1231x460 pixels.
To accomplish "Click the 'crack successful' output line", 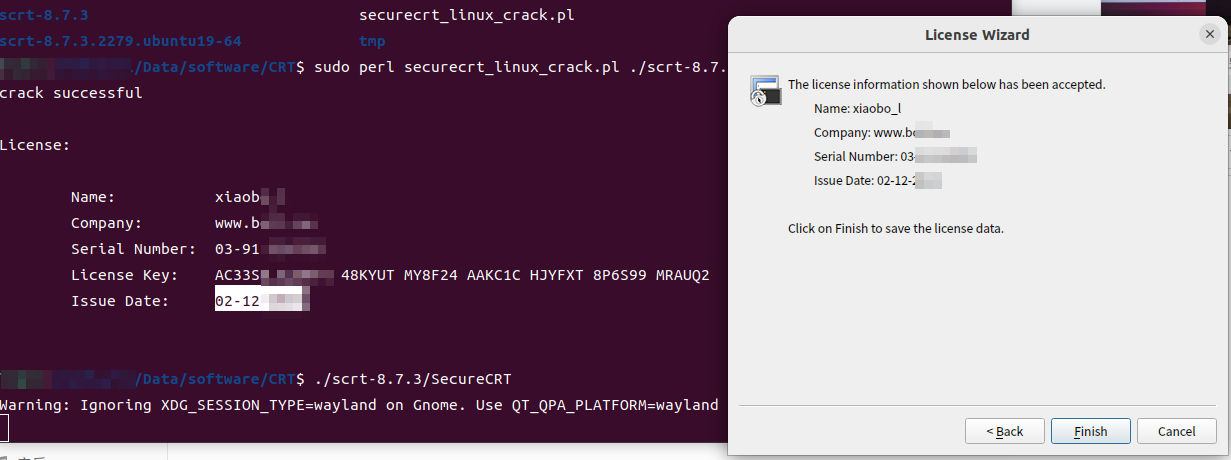I will [71, 93].
